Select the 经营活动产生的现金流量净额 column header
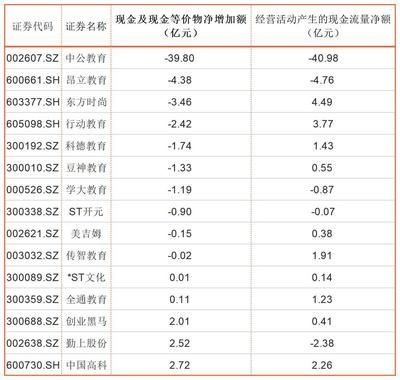The width and height of the screenshot is (400, 380). point(323,26)
